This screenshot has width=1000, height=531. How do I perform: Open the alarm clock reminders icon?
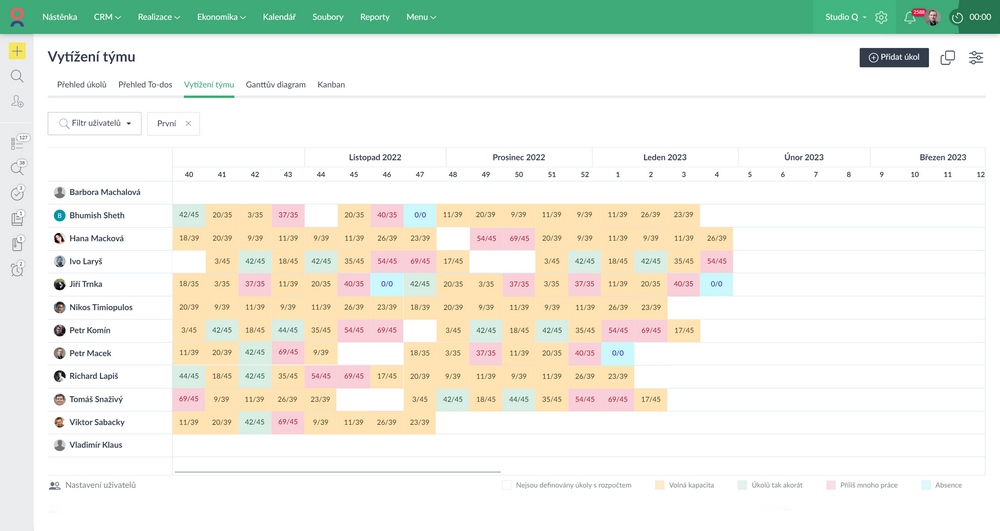pos(17,269)
